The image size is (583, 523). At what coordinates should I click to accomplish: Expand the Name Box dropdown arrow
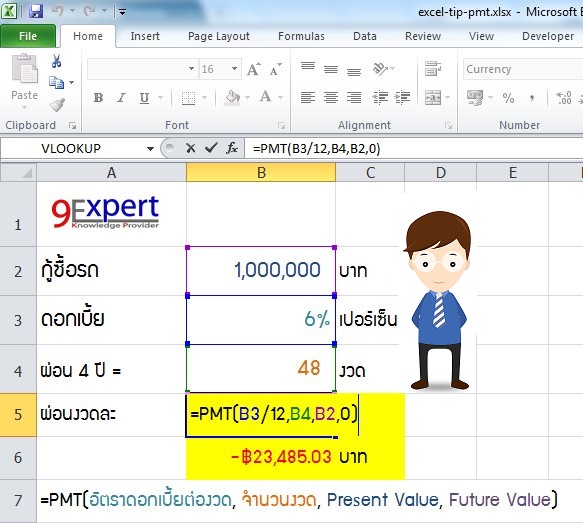coord(150,149)
